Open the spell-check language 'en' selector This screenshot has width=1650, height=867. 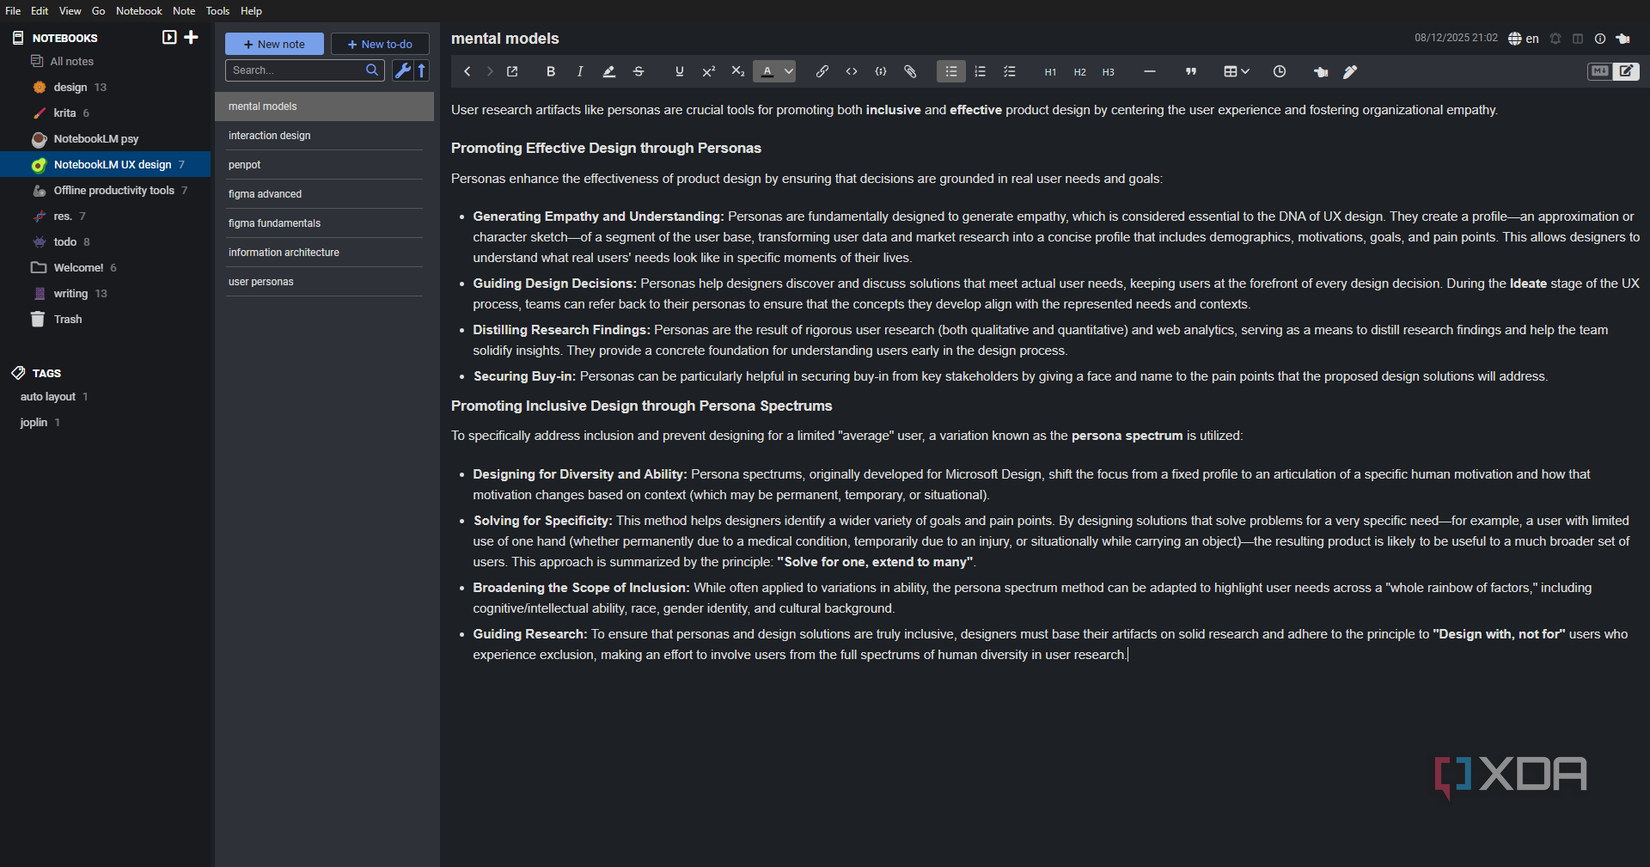tap(1524, 38)
